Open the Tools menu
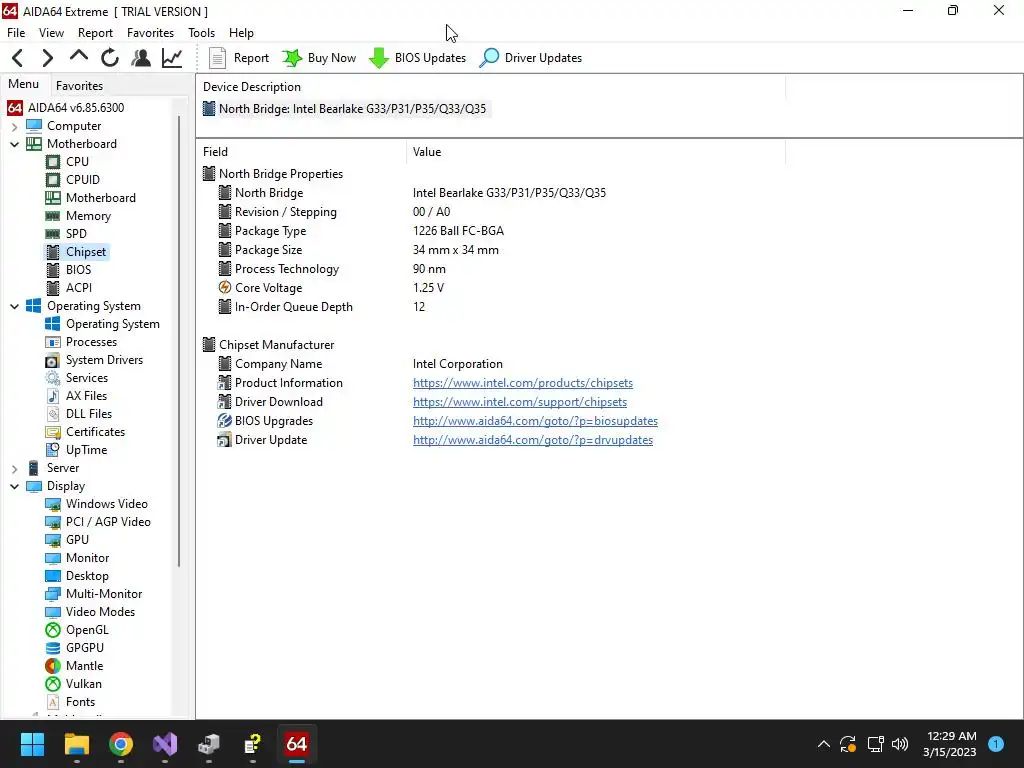The image size is (1024, 768). pos(201,33)
